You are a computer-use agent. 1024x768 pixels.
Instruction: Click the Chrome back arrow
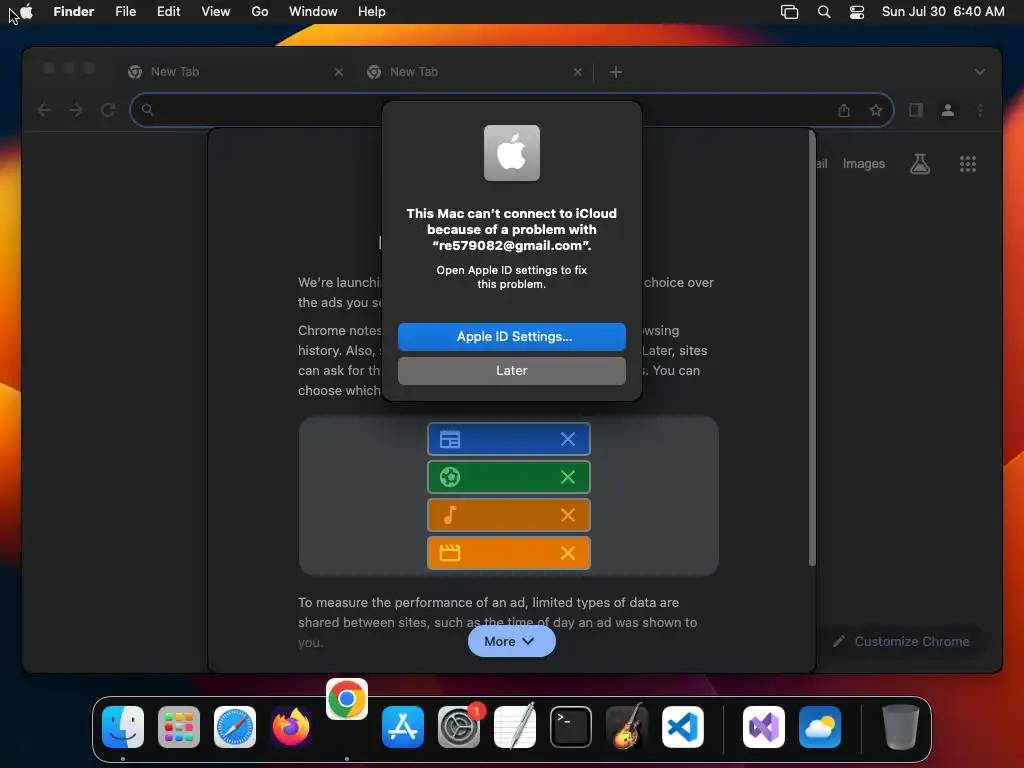(x=44, y=110)
